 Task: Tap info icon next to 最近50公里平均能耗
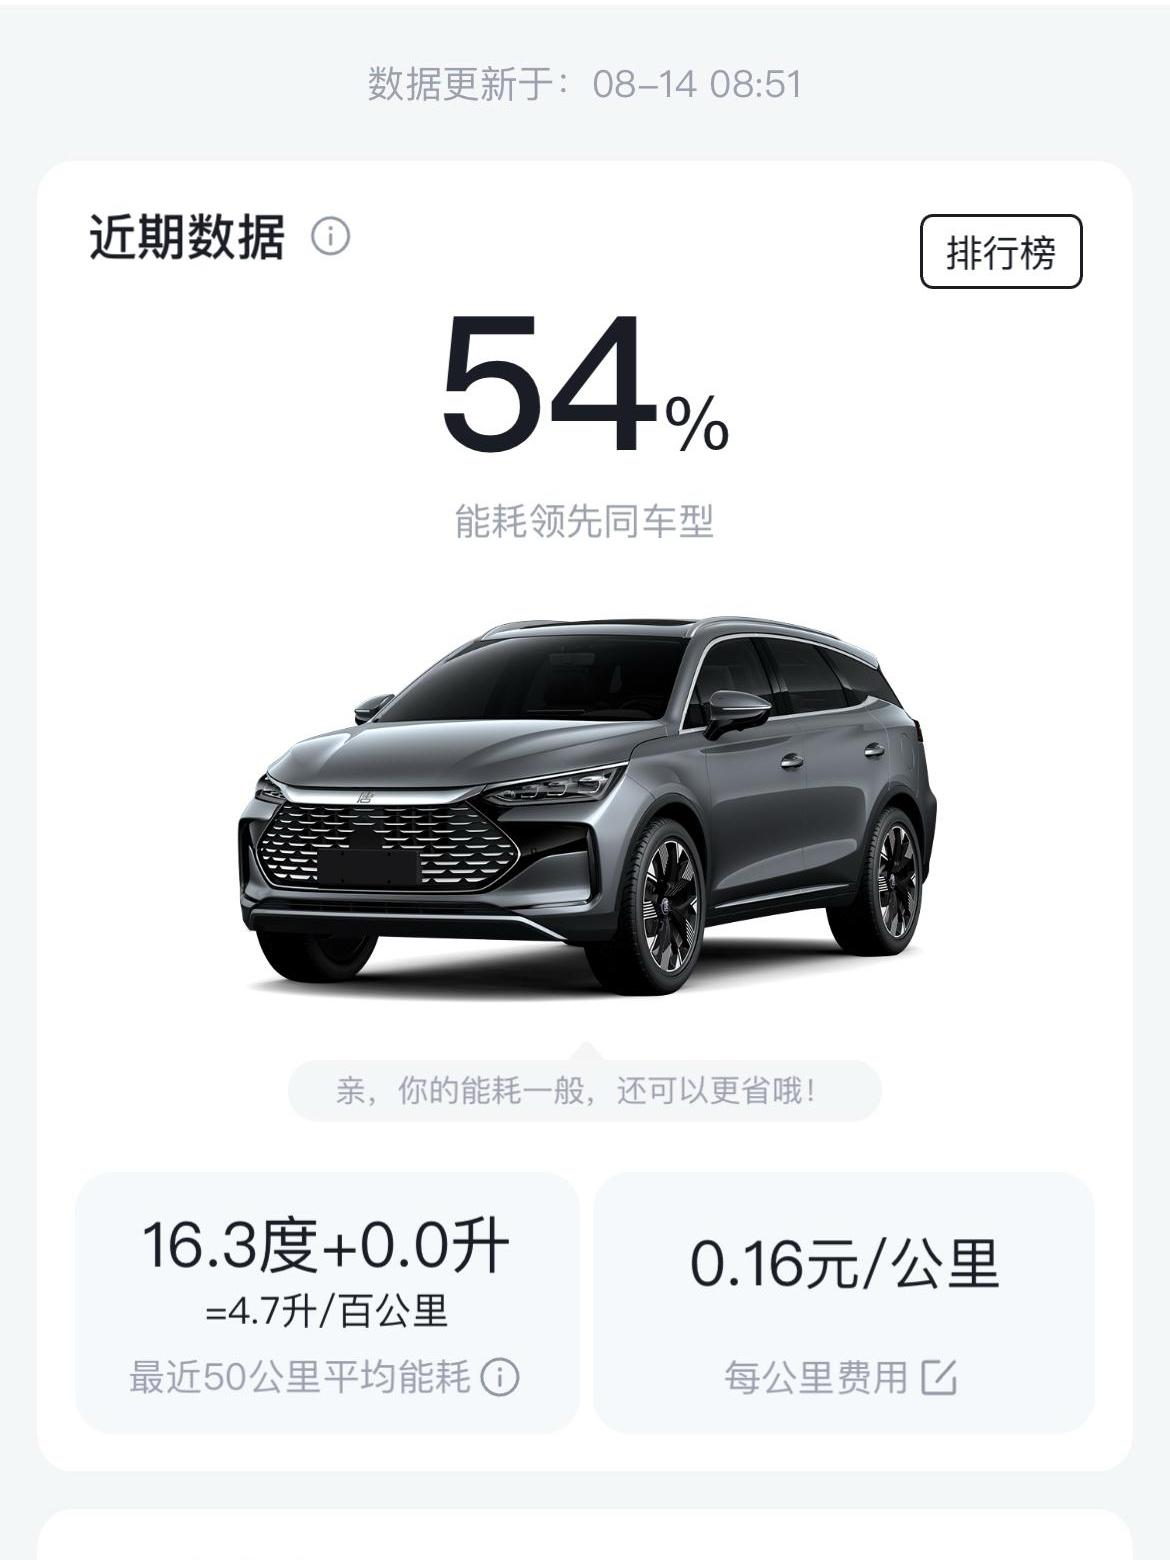pyautogui.click(x=500, y=1377)
